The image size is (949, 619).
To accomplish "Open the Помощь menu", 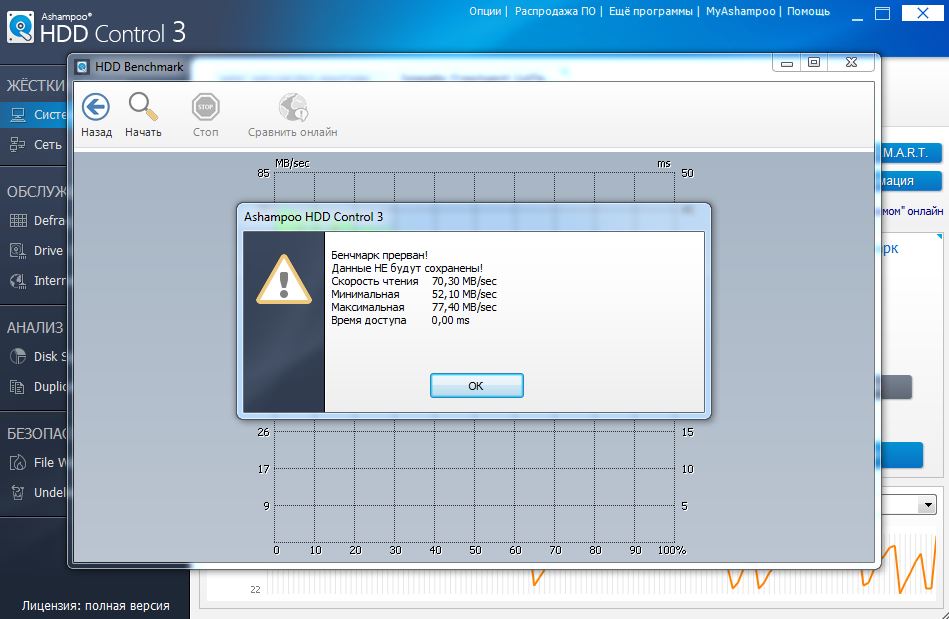I will tap(808, 11).
